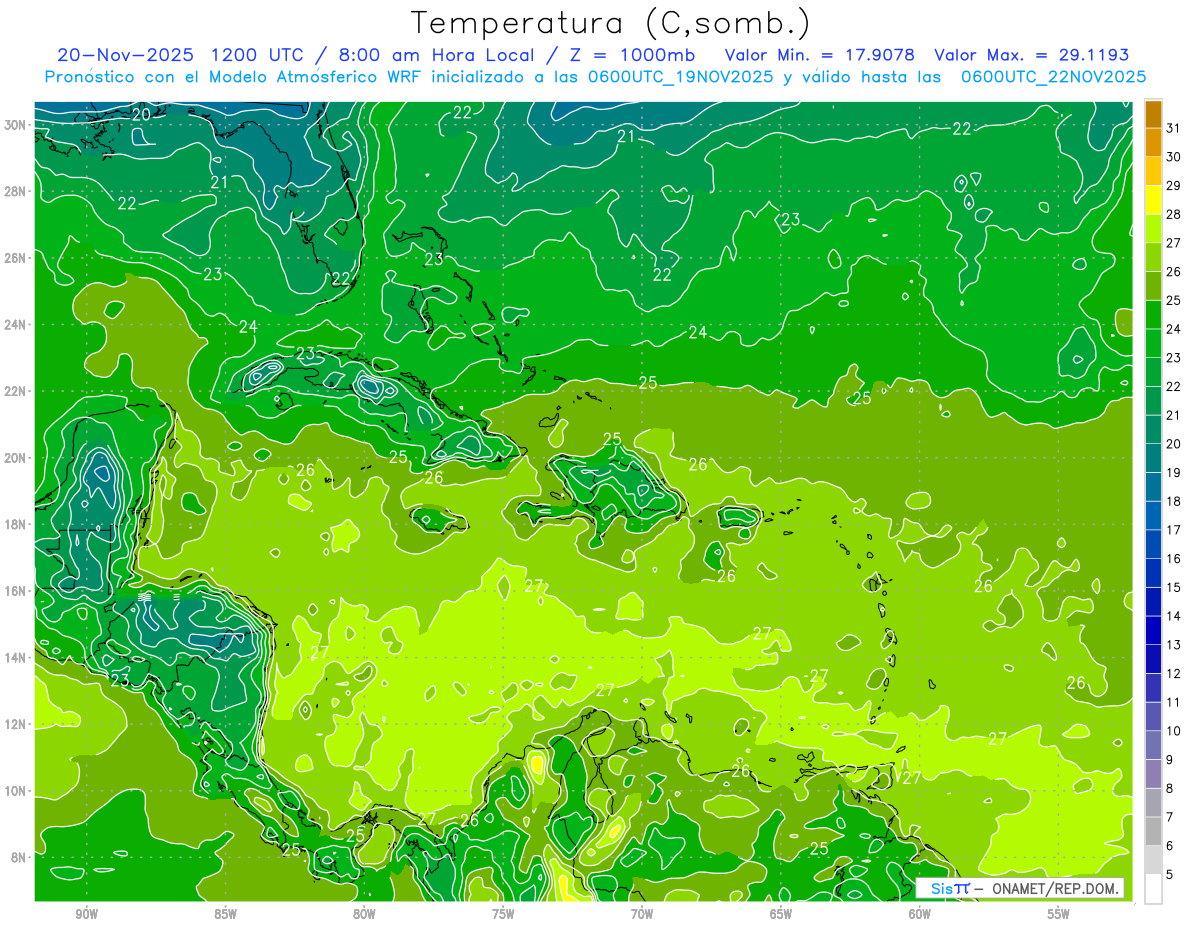Click the color scale value 11
This screenshot has width=1200, height=927.
coord(1174,703)
